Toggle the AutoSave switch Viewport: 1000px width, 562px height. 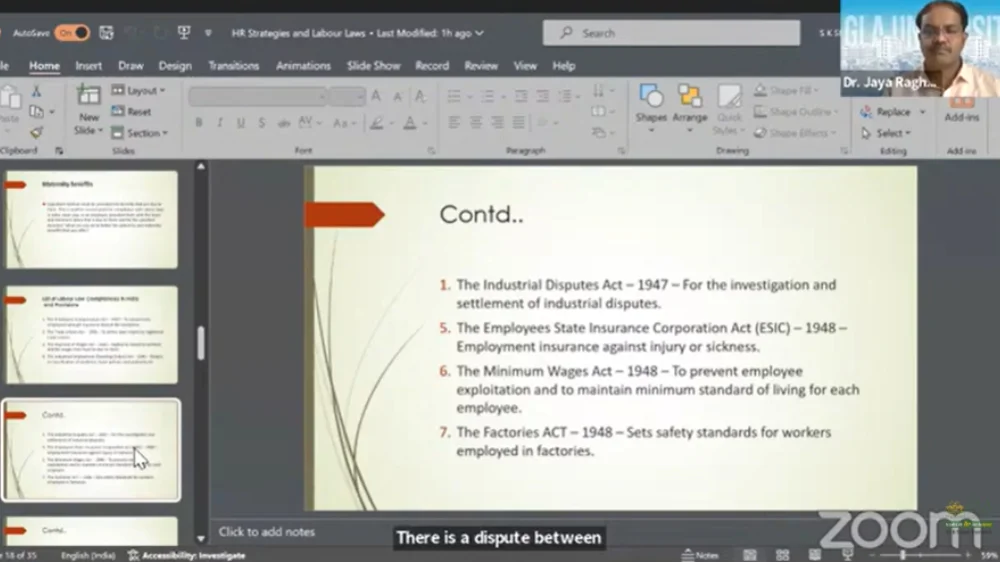tap(72, 33)
